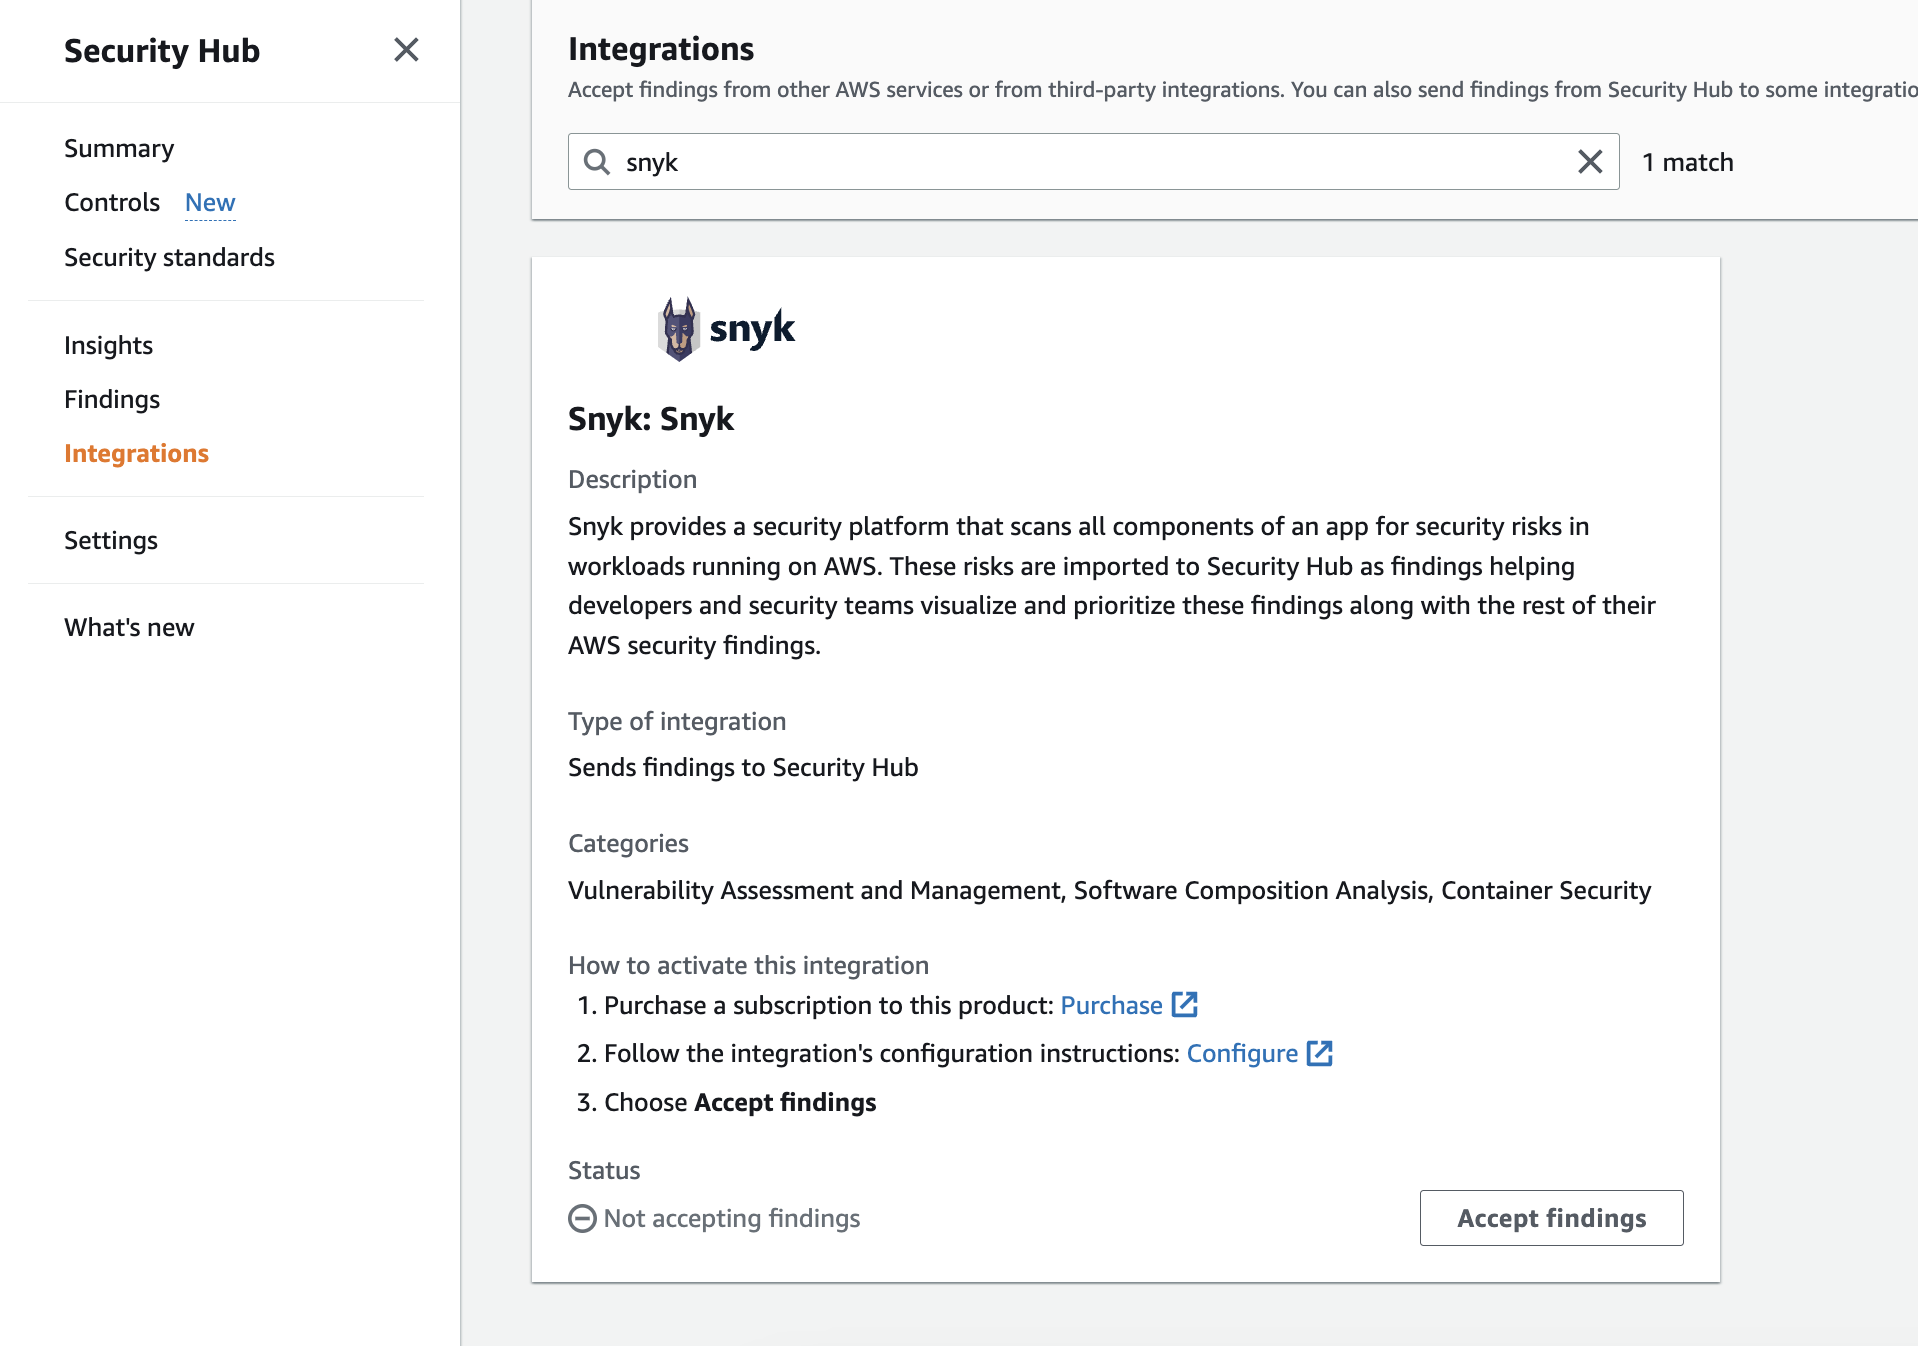Open Security Hub Settings
This screenshot has width=1918, height=1346.
click(x=111, y=540)
